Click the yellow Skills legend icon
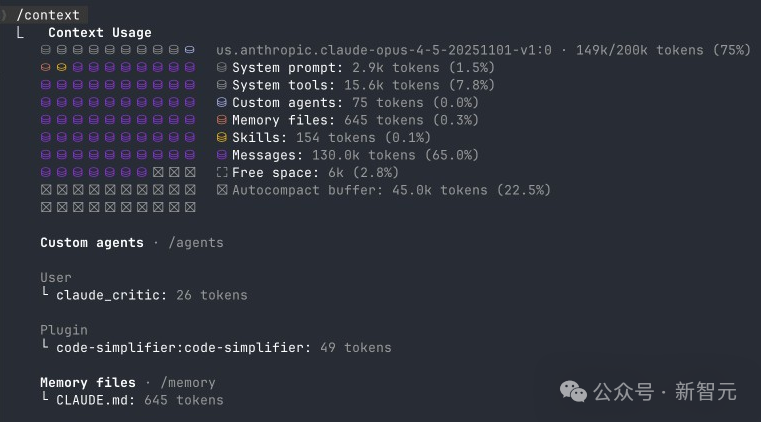 click(222, 137)
